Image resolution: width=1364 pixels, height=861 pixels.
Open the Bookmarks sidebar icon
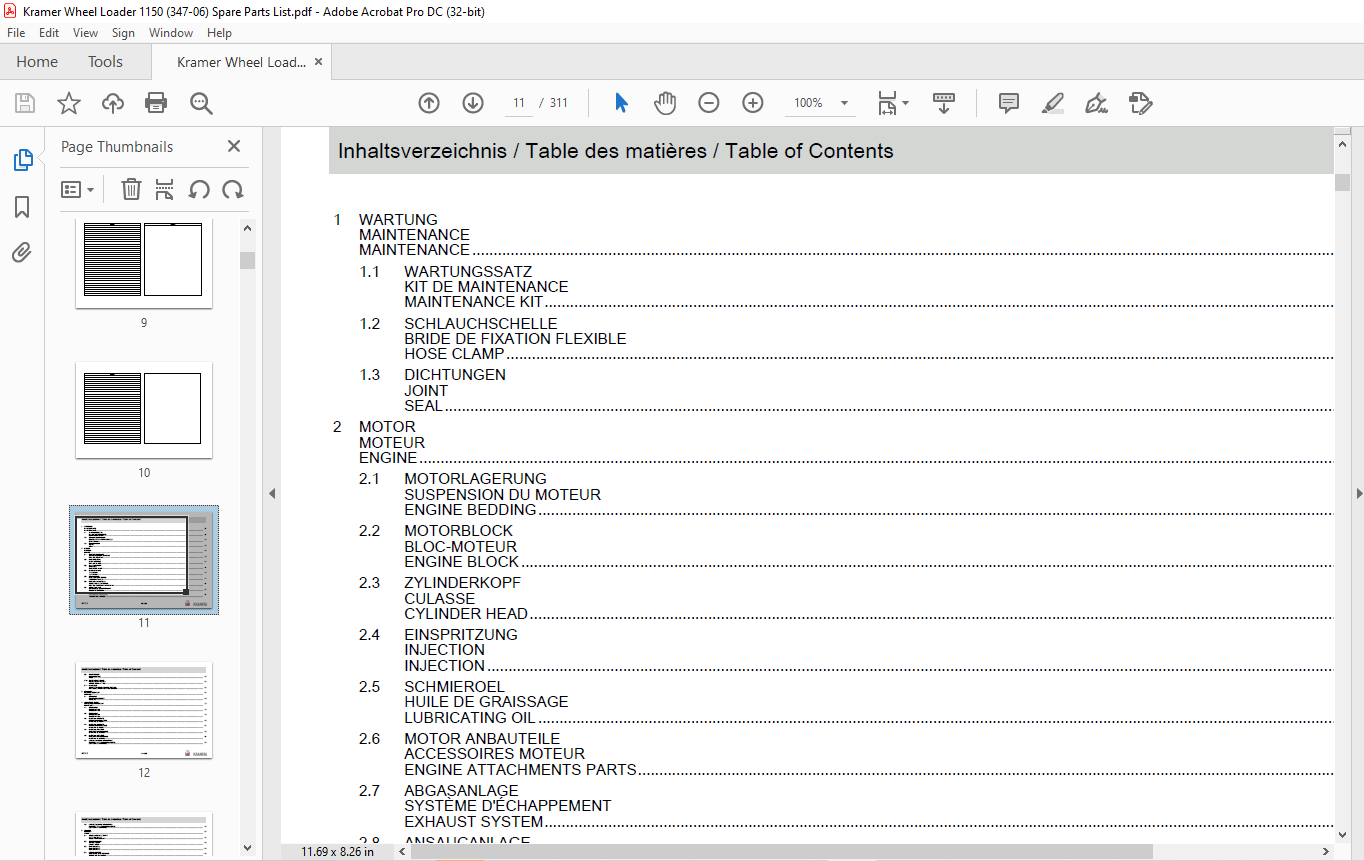(22, 207)
